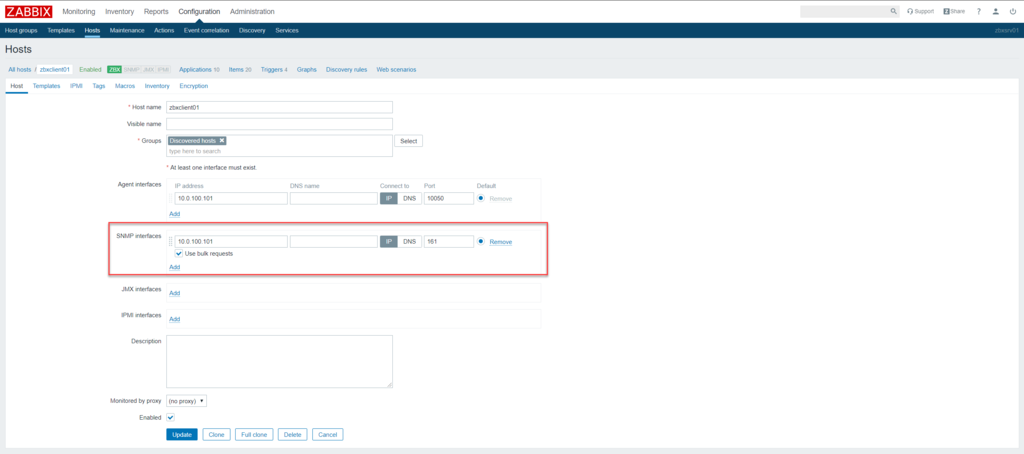
Task: Click the power sign-out icon
Action: [x=1013, y=11]
